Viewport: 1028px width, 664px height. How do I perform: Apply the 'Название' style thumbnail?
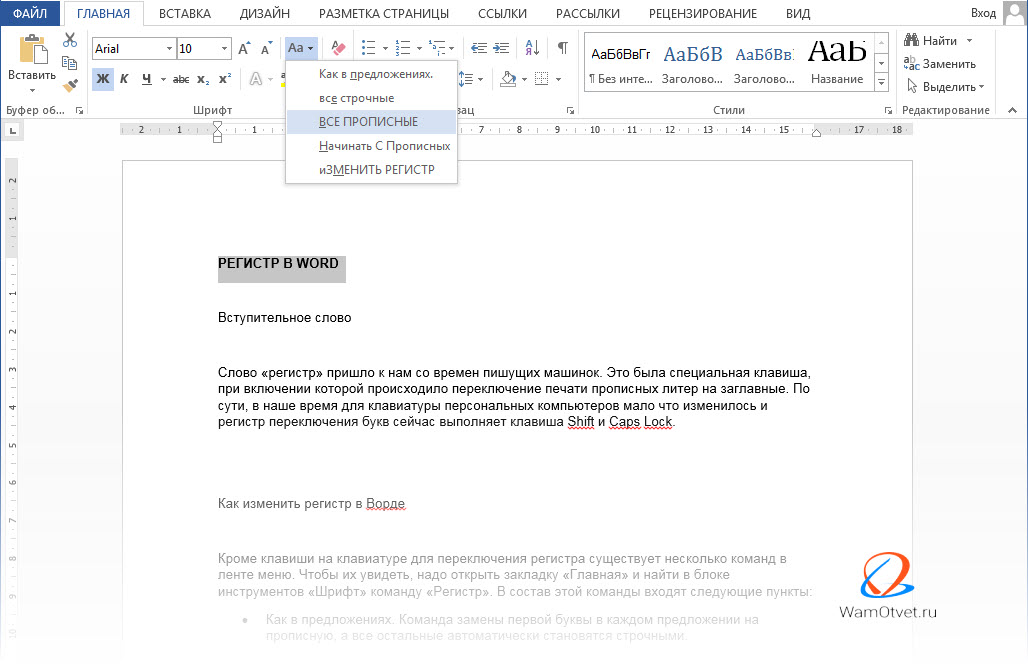(x=837, y=62)
